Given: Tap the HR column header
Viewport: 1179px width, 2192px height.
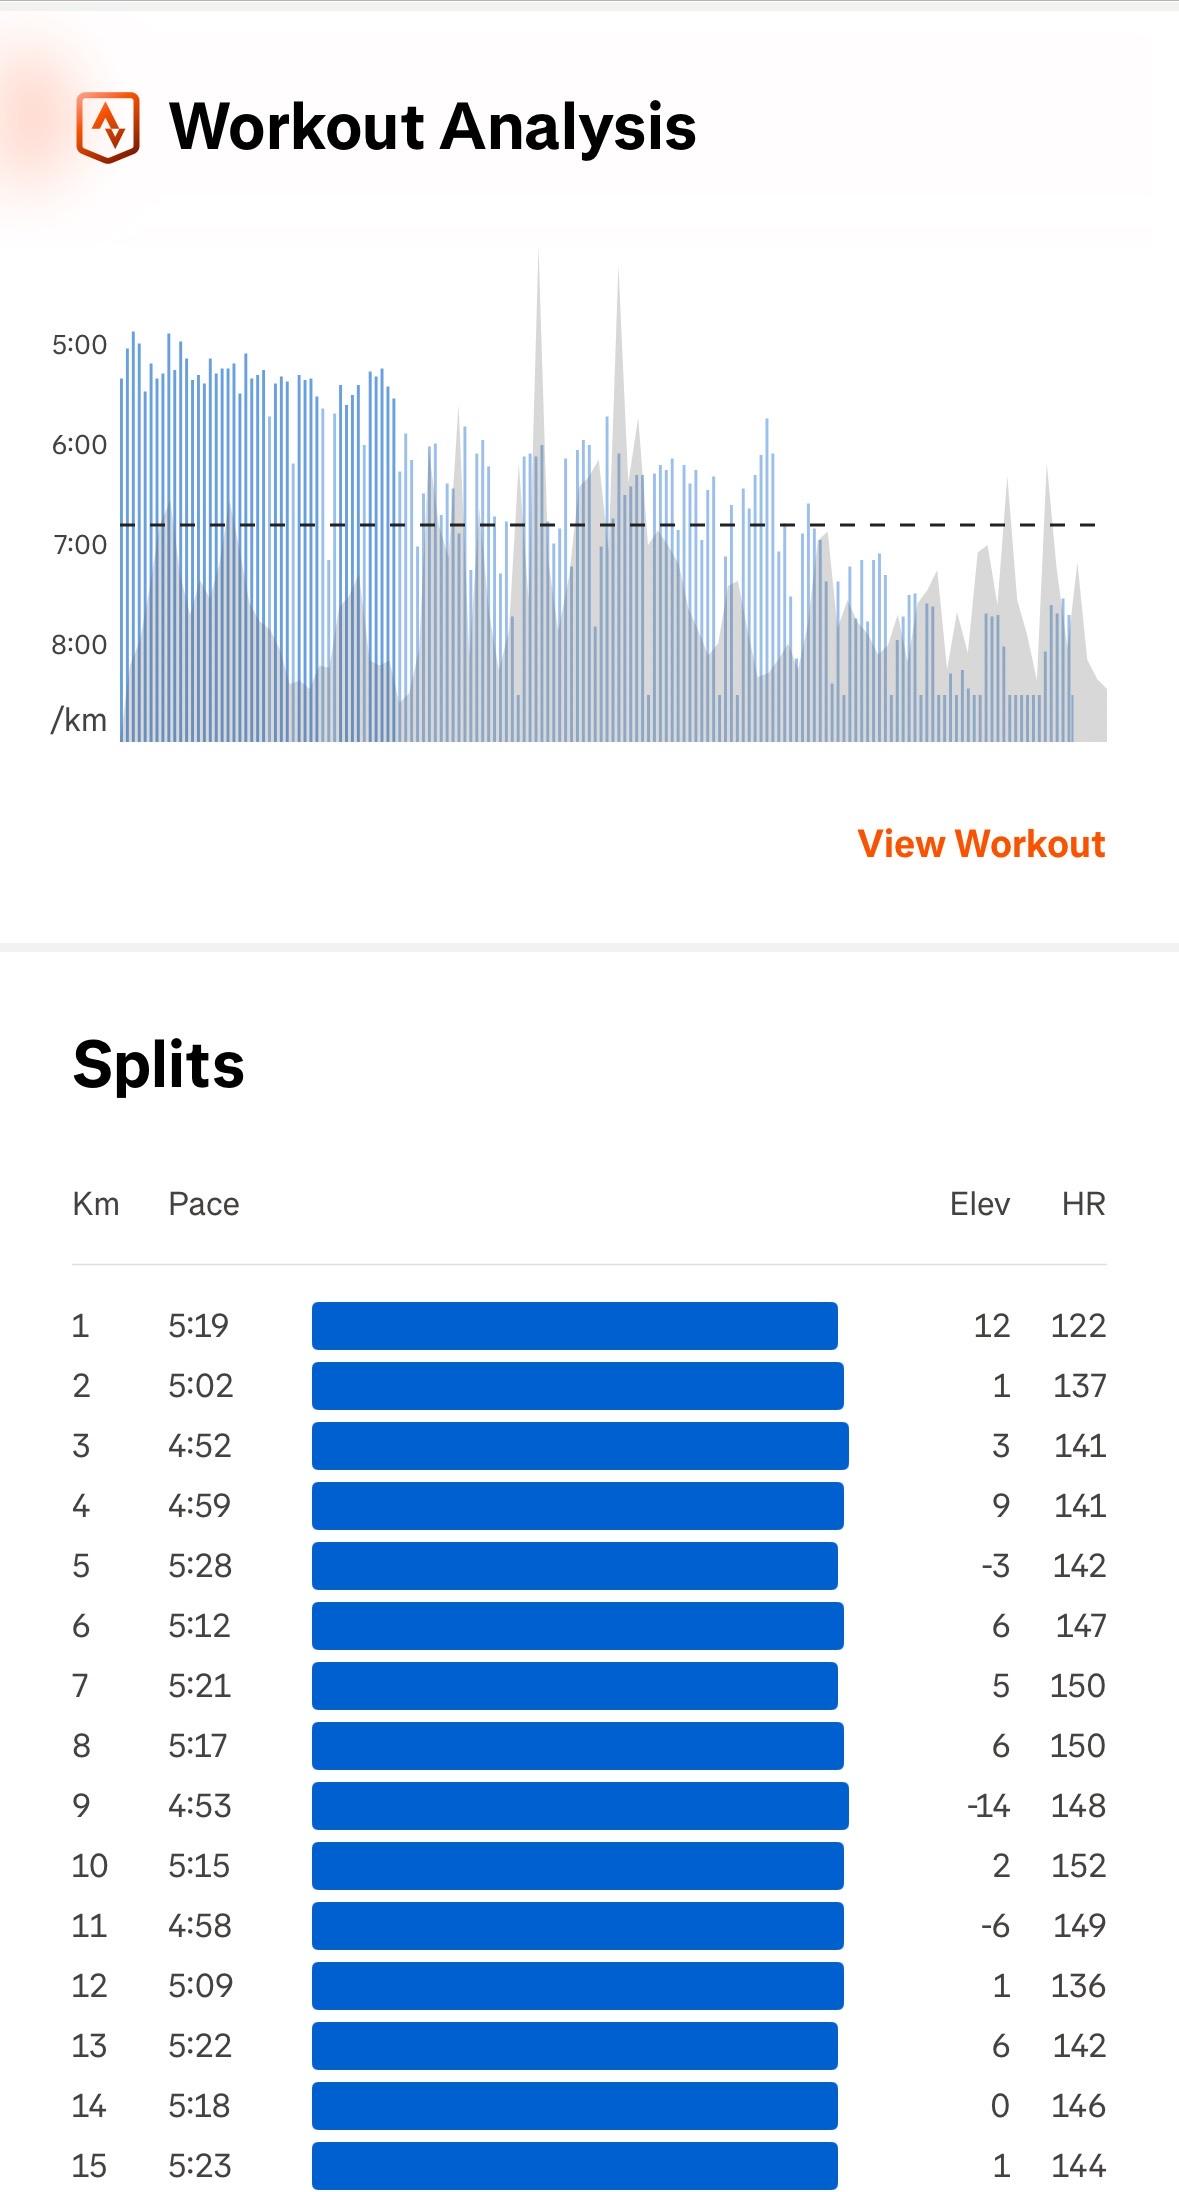Looking at the screenshot, I should pyautogui.click(x=1084, y=1204).
